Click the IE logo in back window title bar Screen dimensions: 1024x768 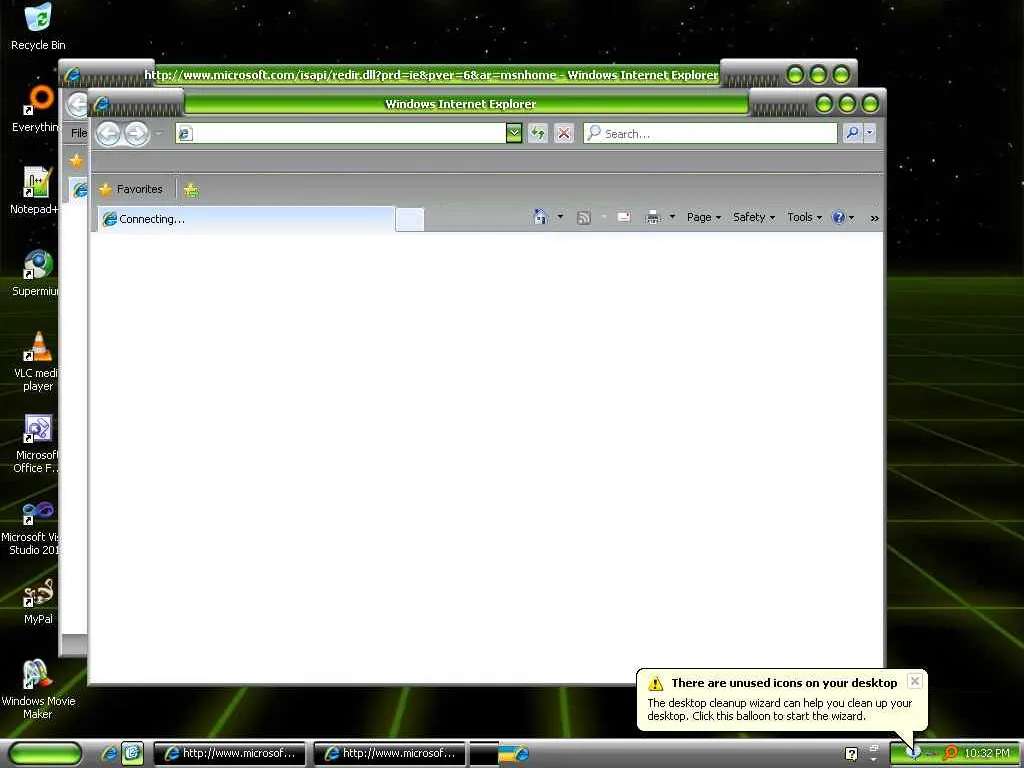[72, 74]
